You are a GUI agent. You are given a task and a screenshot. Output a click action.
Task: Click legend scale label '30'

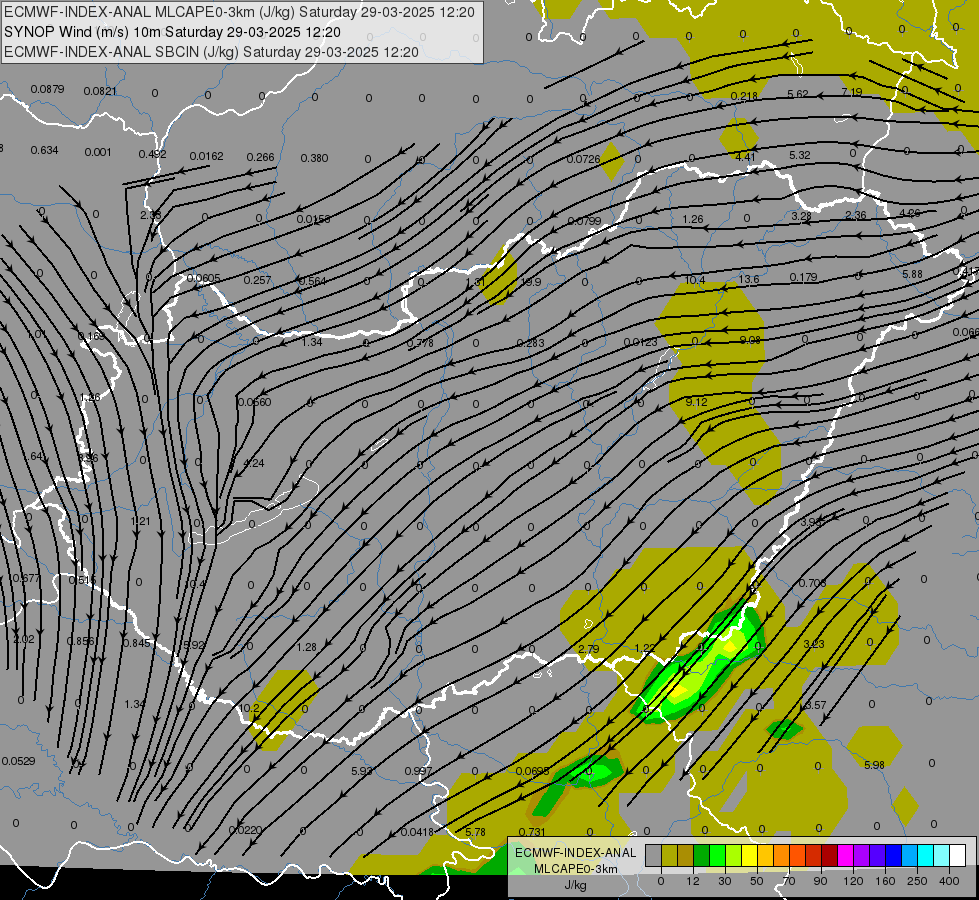(x=725, y=881)
